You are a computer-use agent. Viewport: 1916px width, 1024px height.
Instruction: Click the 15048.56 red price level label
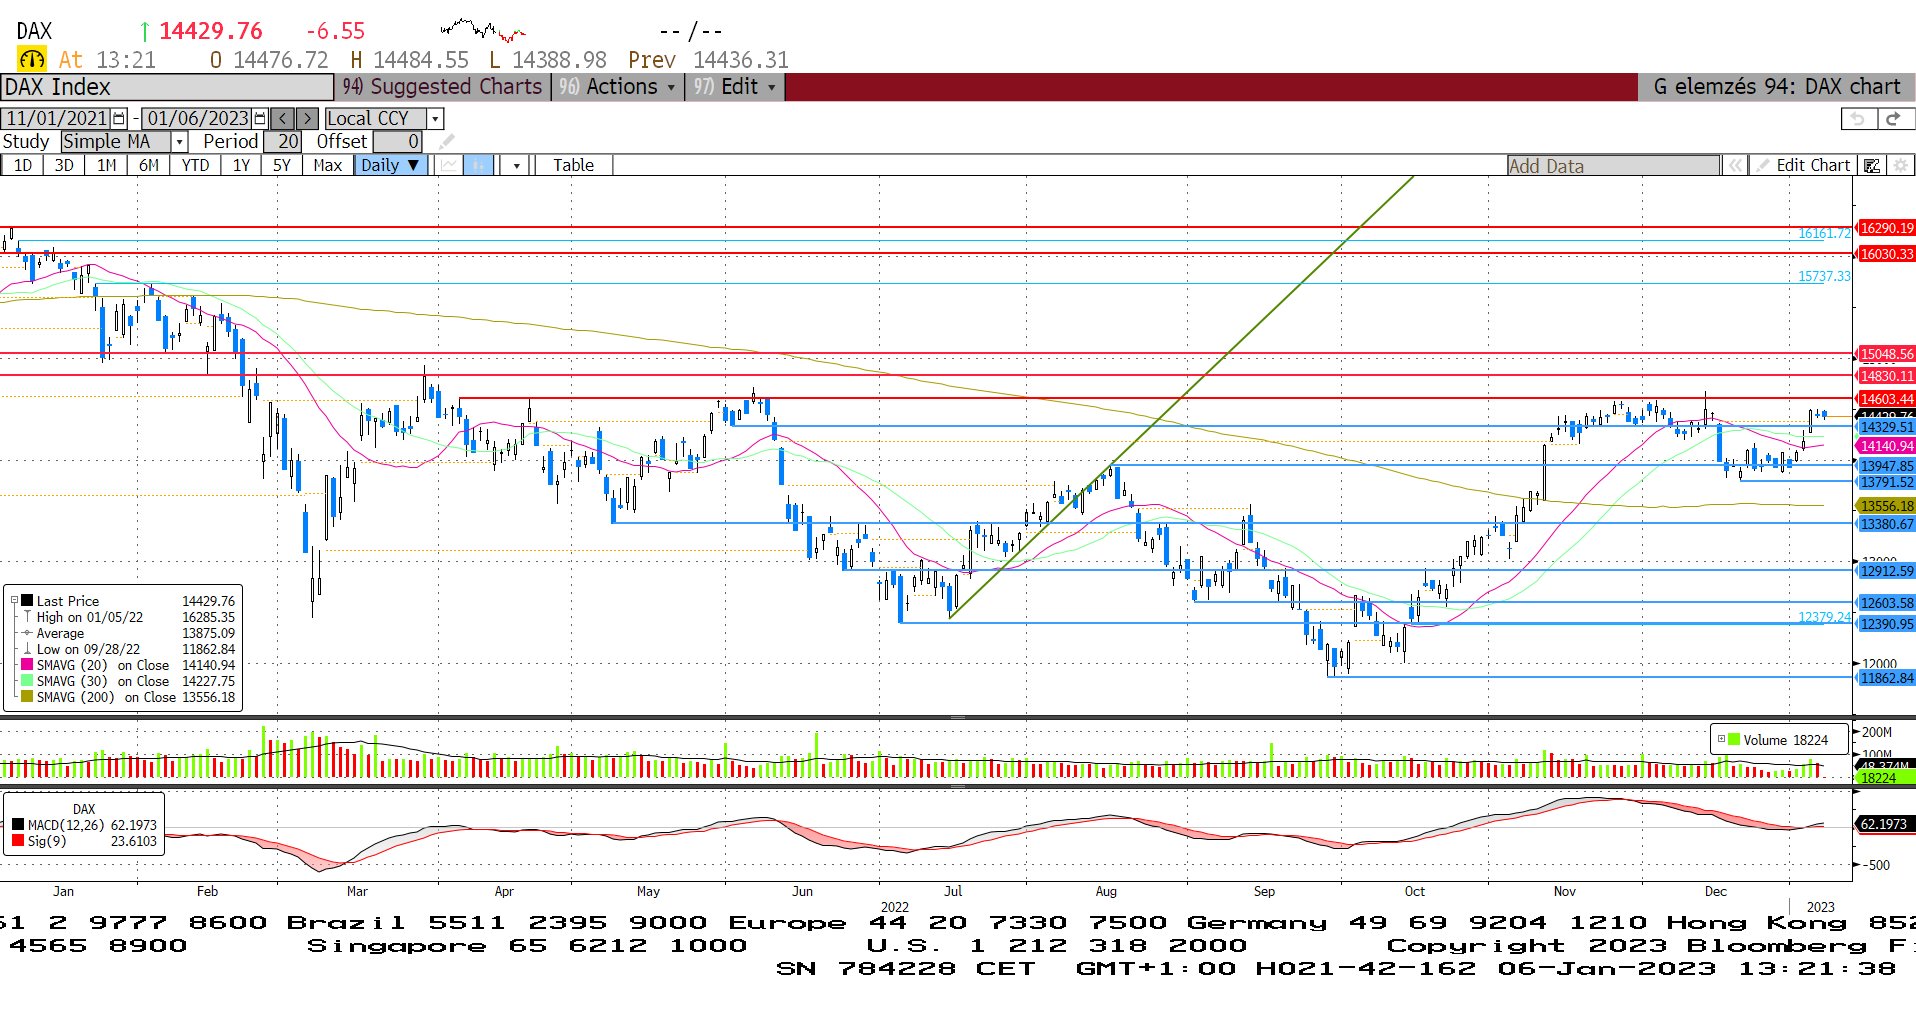coord(1886,354)
